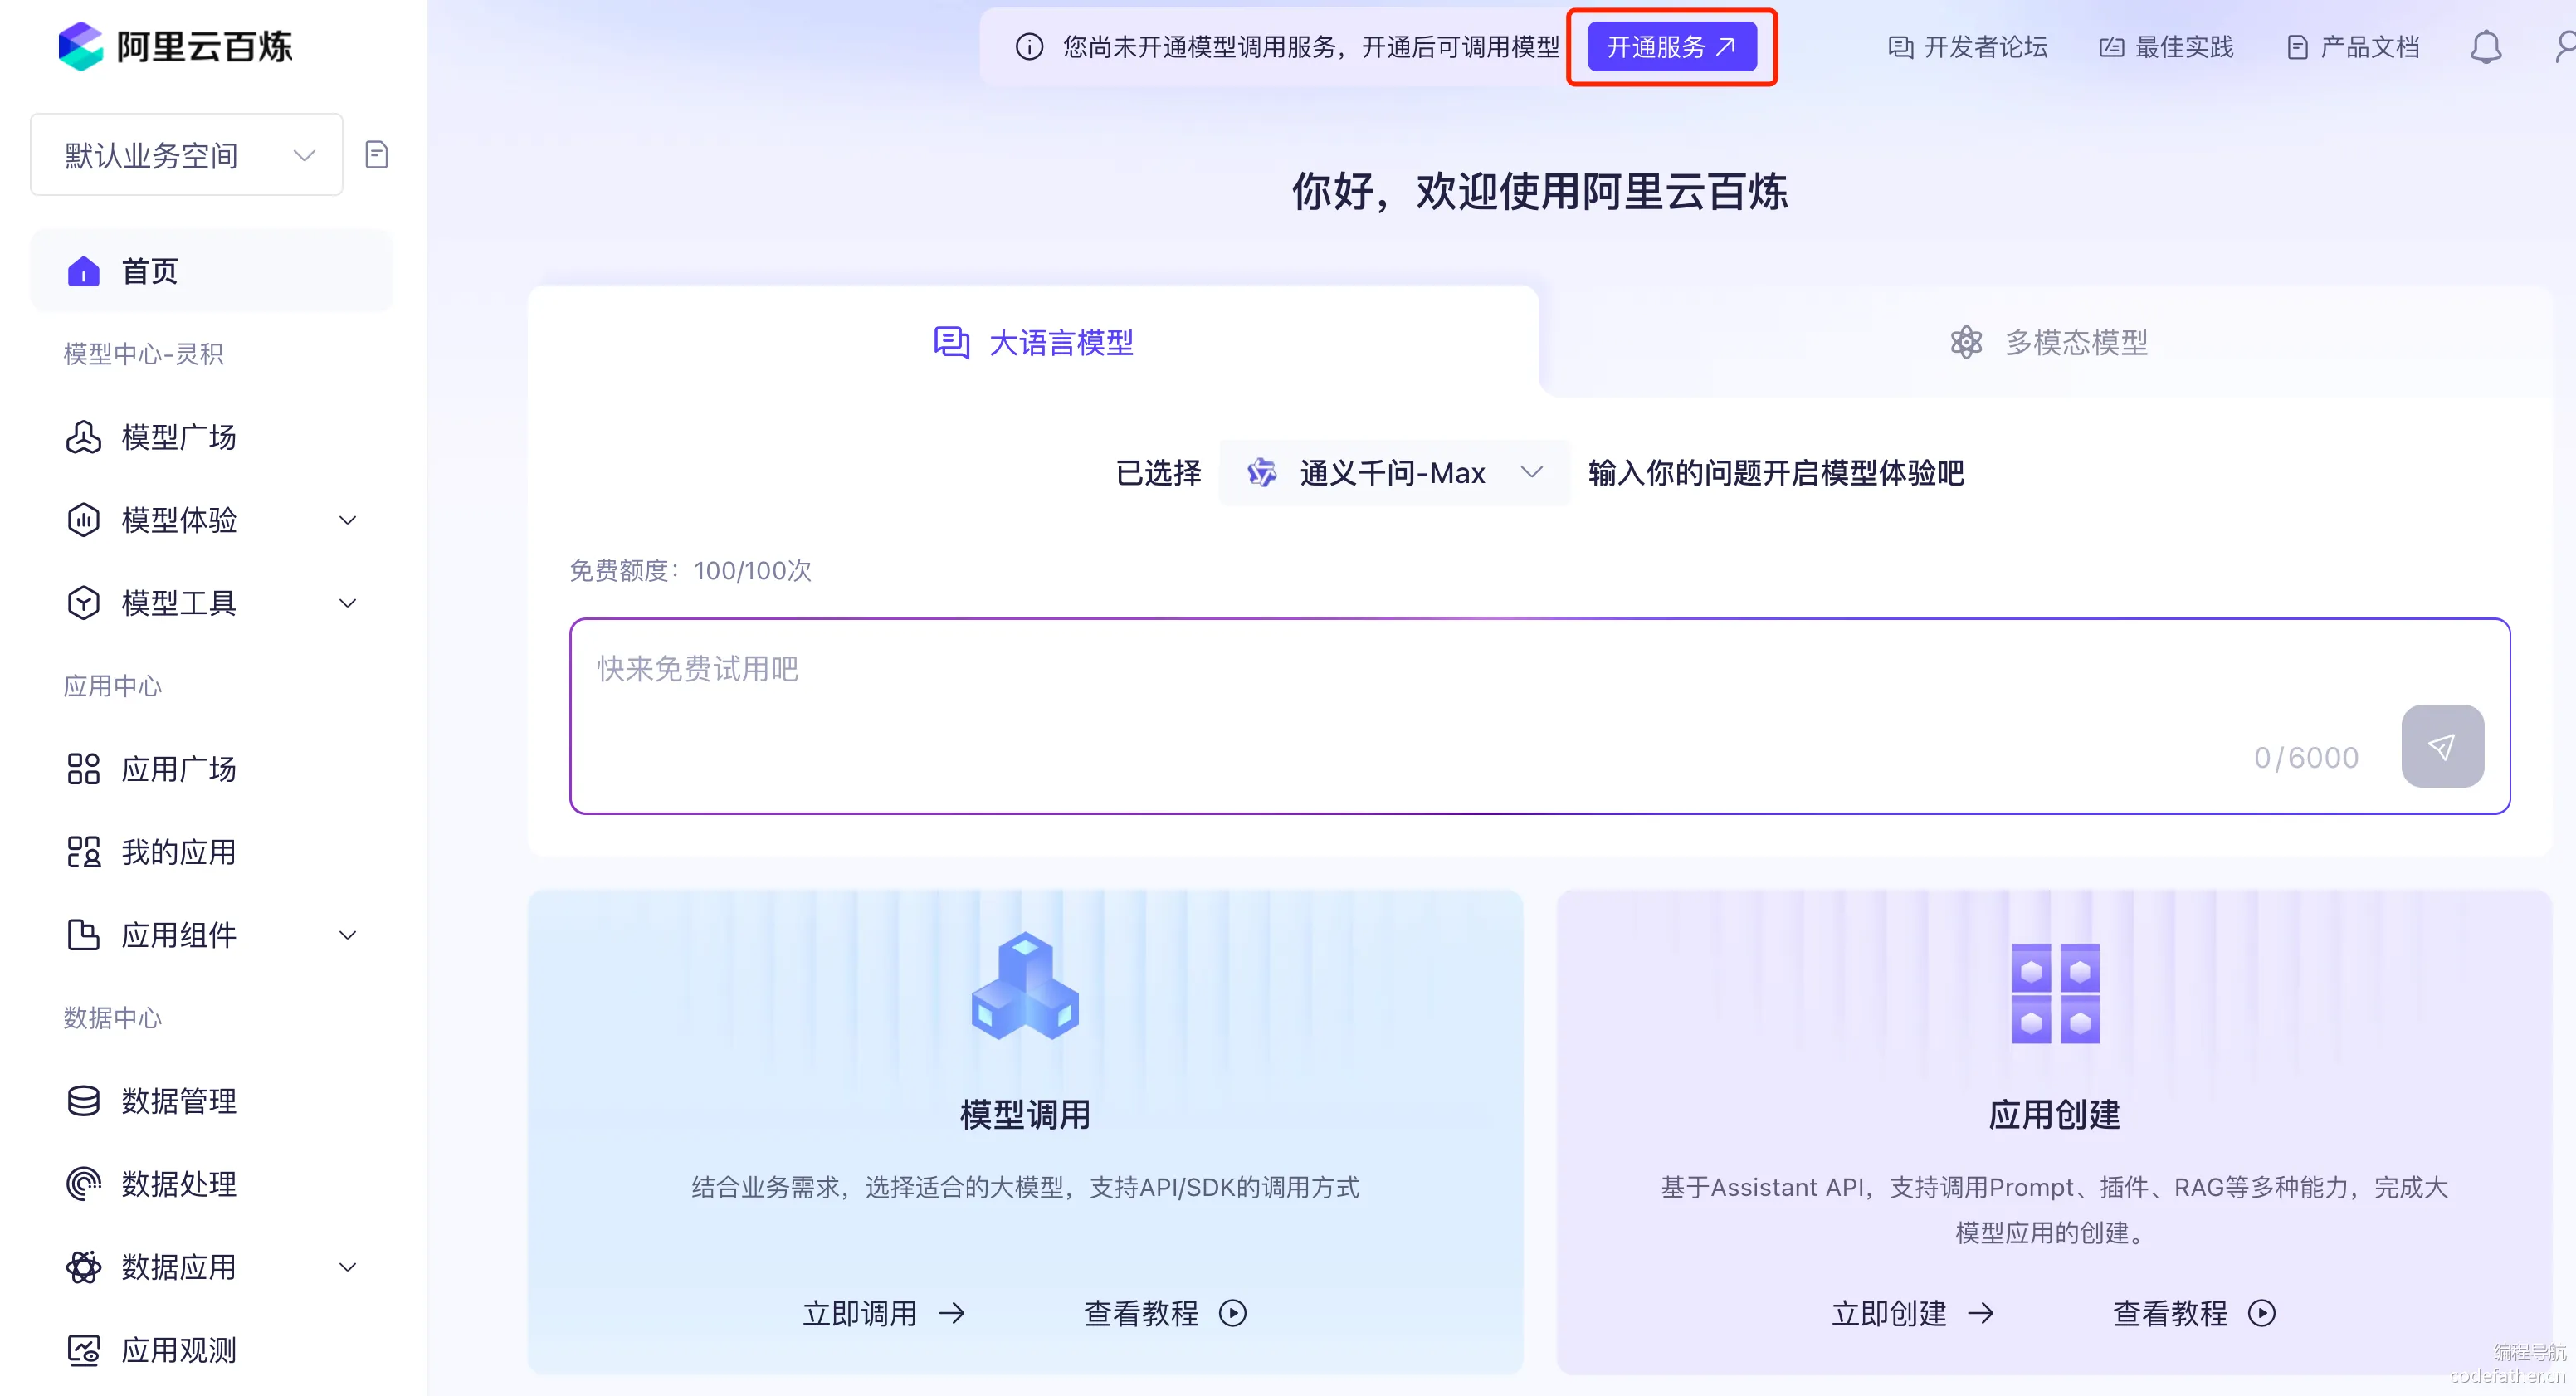Expand the 数据应用 submenu chevron

348,1267
